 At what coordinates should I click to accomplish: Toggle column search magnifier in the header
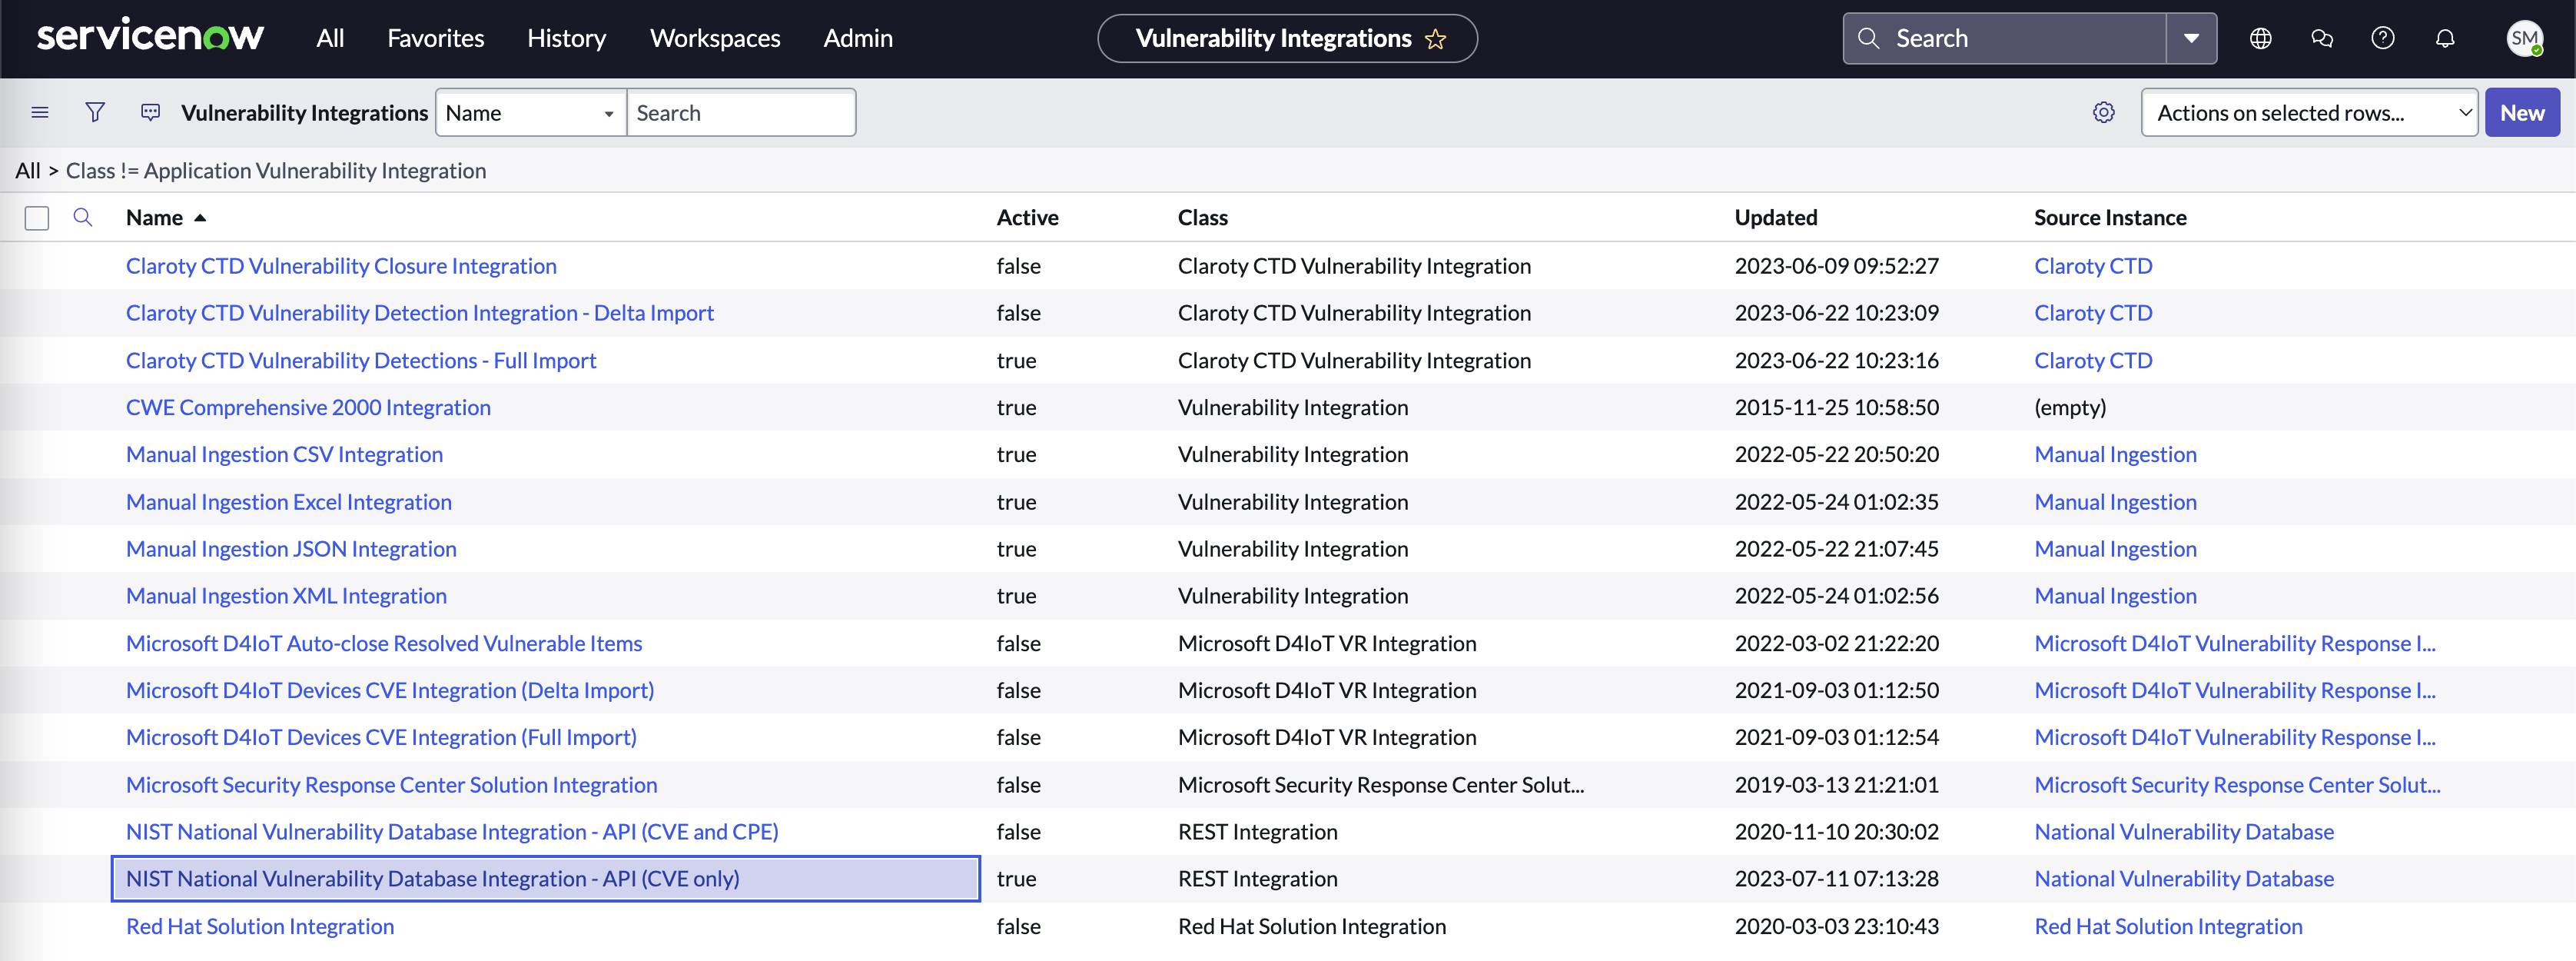pyautogui.click(x=83, y=217)
